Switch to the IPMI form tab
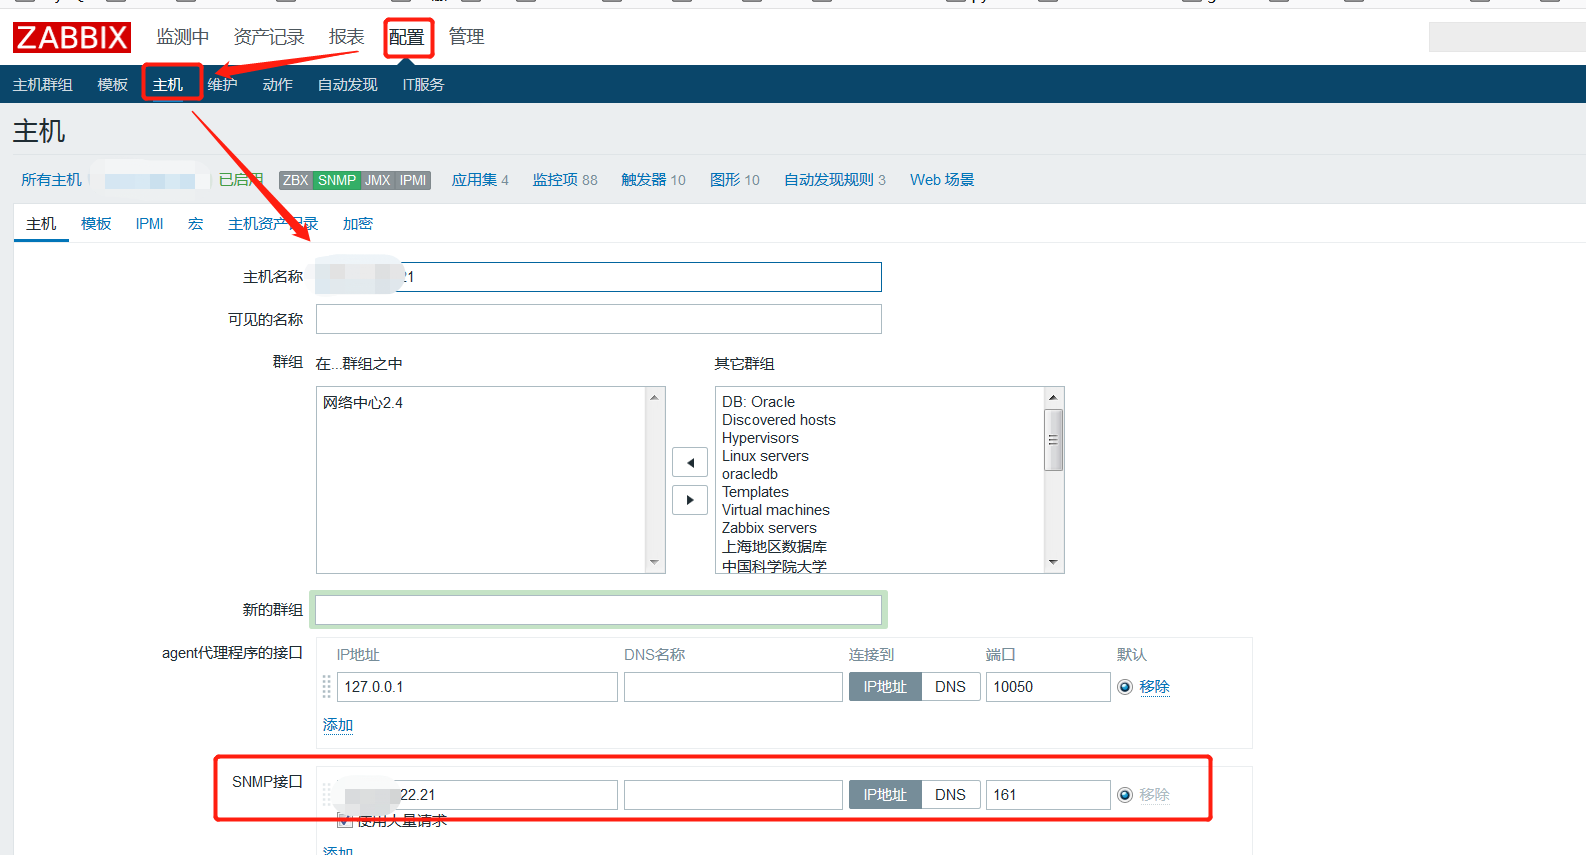This screenshot has width=1586, height=855. click(149, 224)
